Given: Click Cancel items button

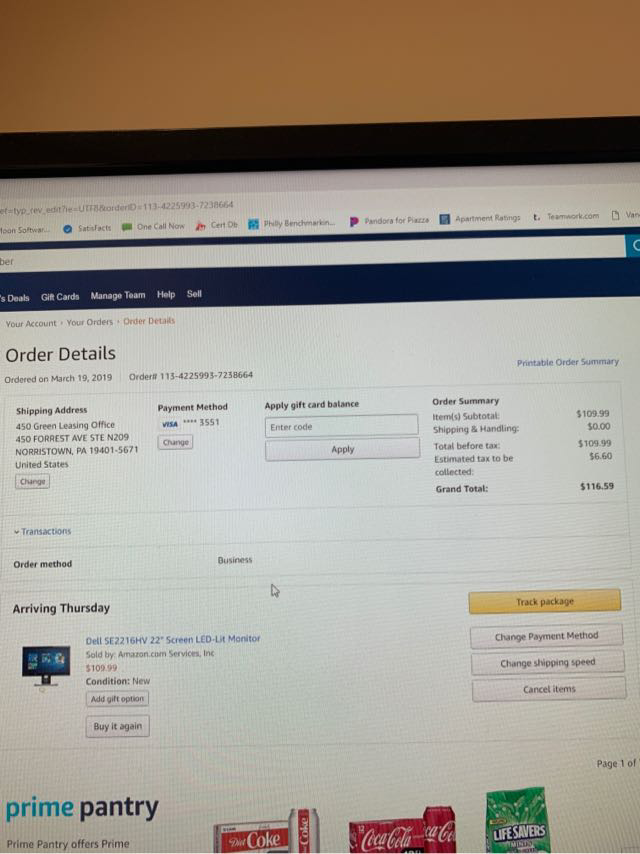Looking at the screenshot, I should click(x=548, y=689).
